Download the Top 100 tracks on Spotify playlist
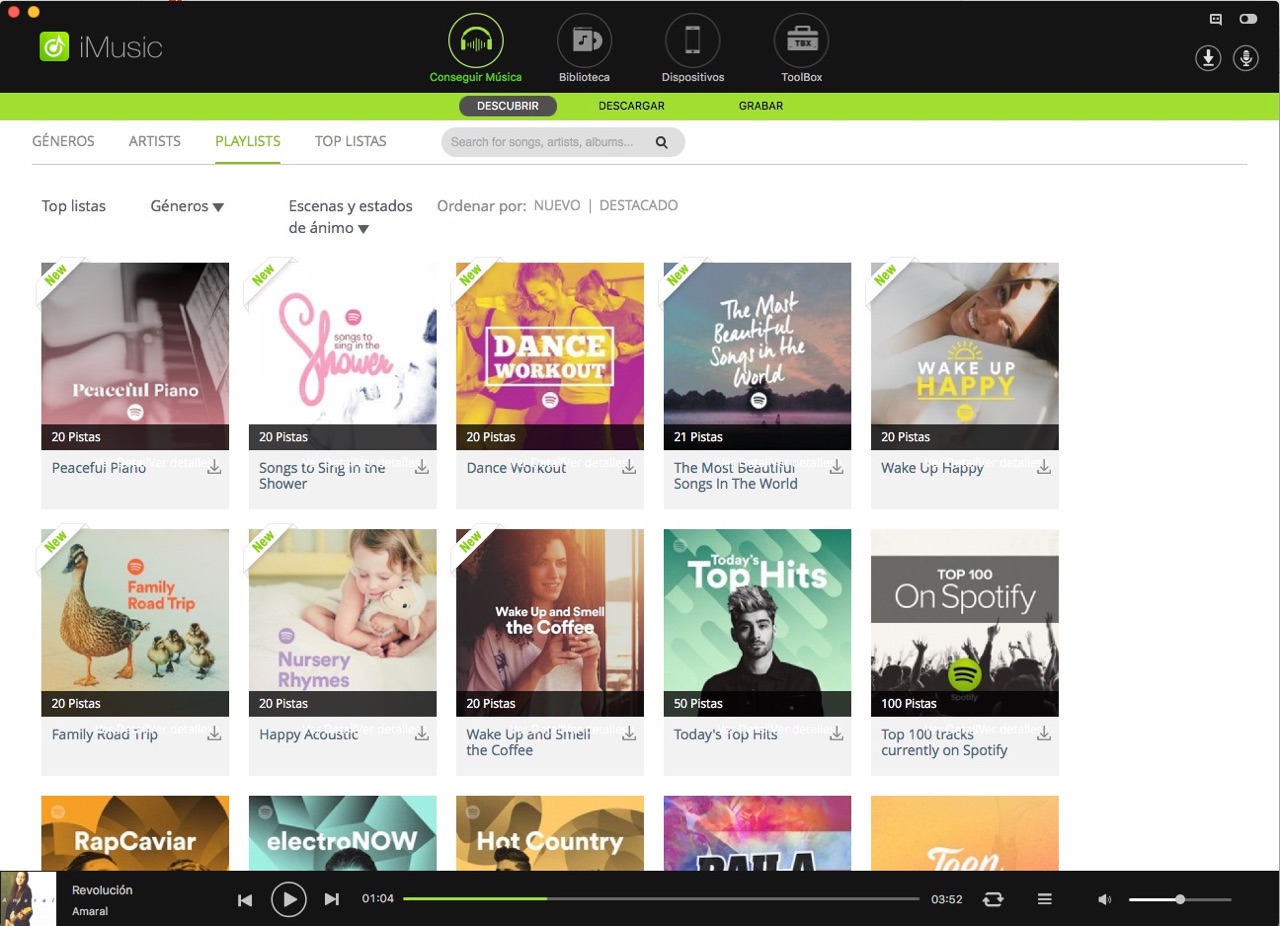The height and width of the screenshot is (926, 1280). pos(1044,734)
